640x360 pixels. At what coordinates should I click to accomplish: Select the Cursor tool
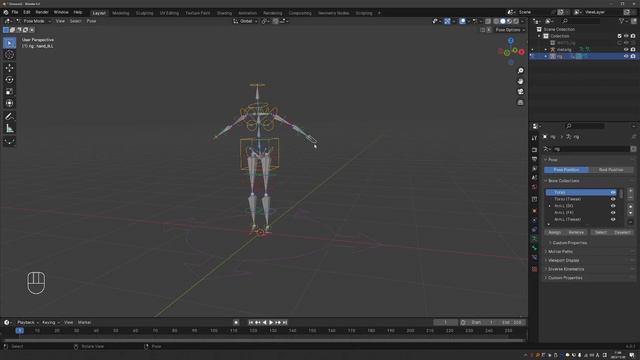(x=9, y=55)
